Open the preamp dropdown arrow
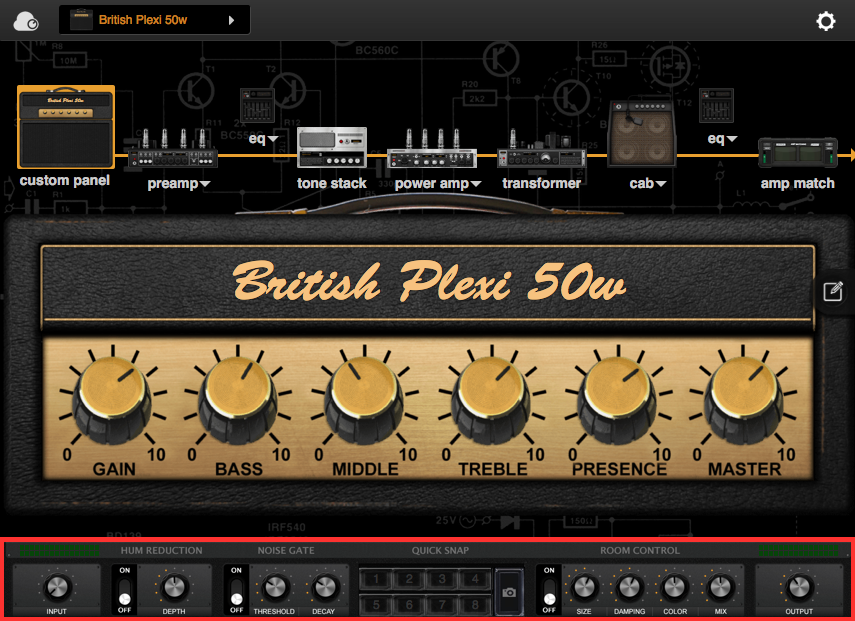Viewport: 855px width, 621px height. click(205, 184)
